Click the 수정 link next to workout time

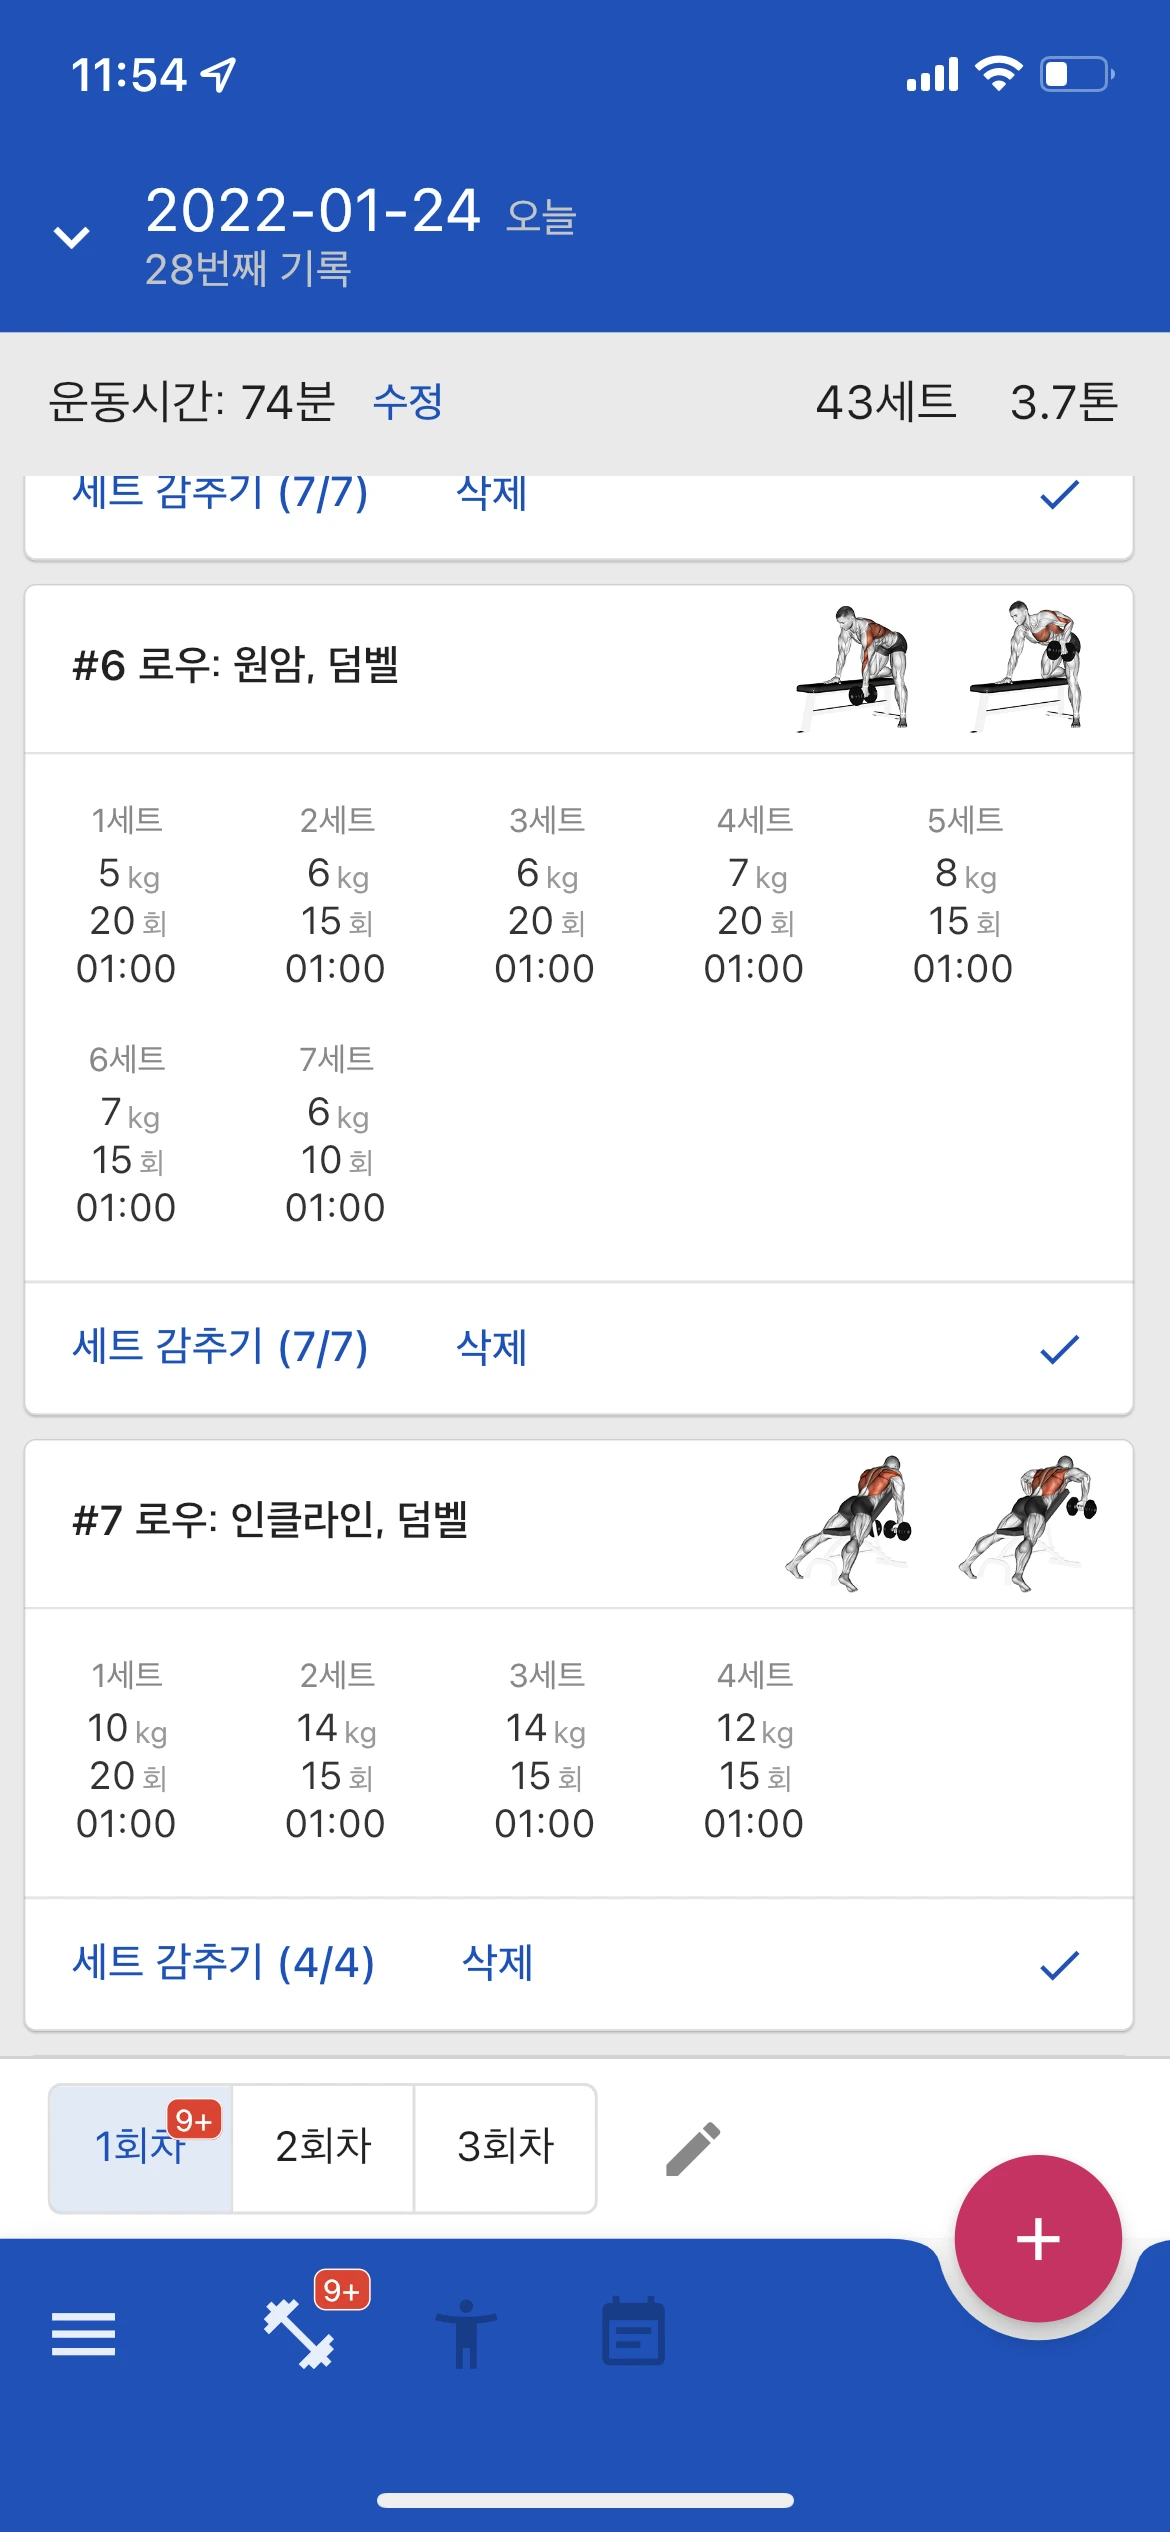click(x=408, y=402)
